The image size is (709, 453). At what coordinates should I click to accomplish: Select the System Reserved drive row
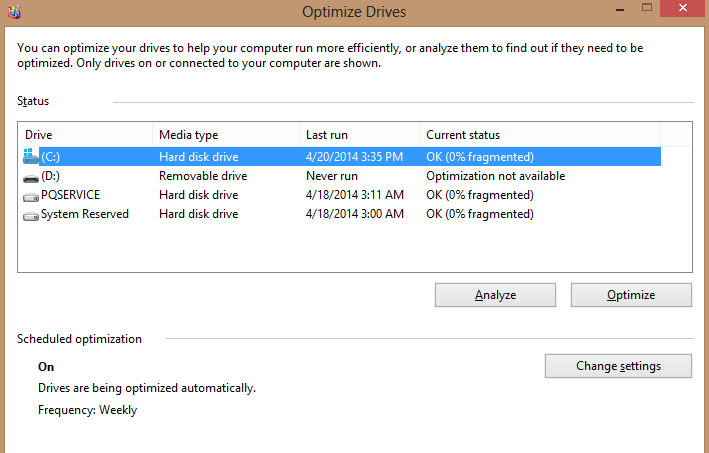coord(341,214)
